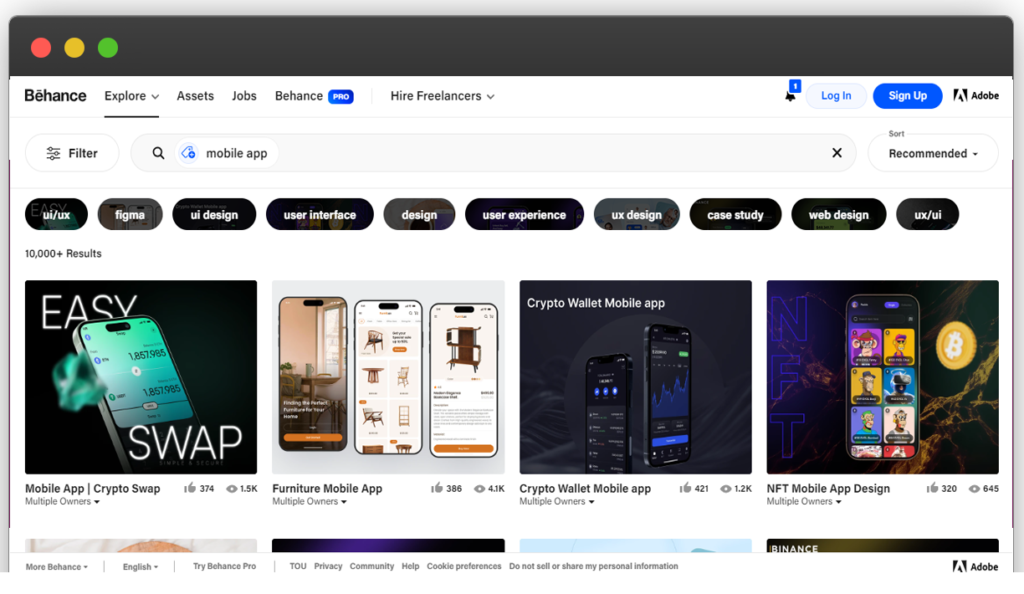Select the ui design tag chip
The height and width of the screenshot is (594, 1024).
pyautogui.click(x=214, y=214)
